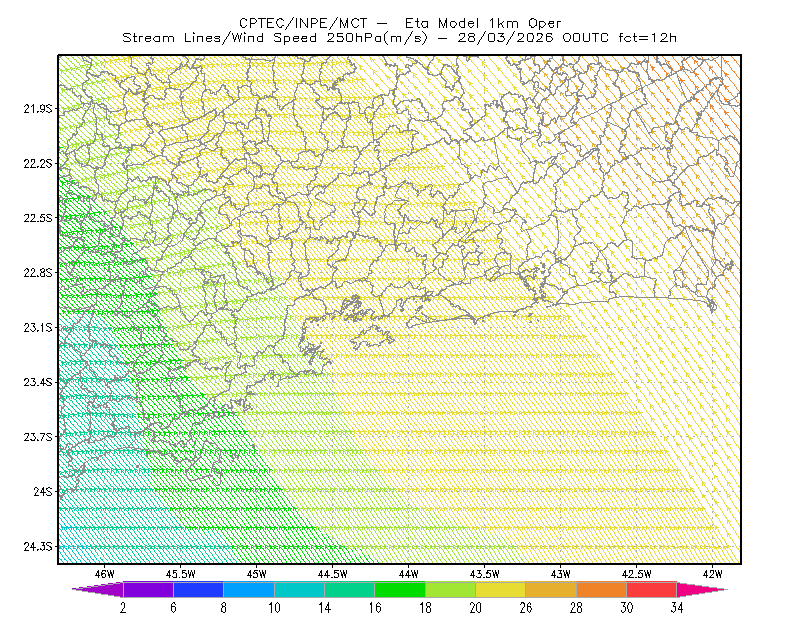Click the latitude label '21.9S'
The image size is (800, 618).
click(38, 108)
